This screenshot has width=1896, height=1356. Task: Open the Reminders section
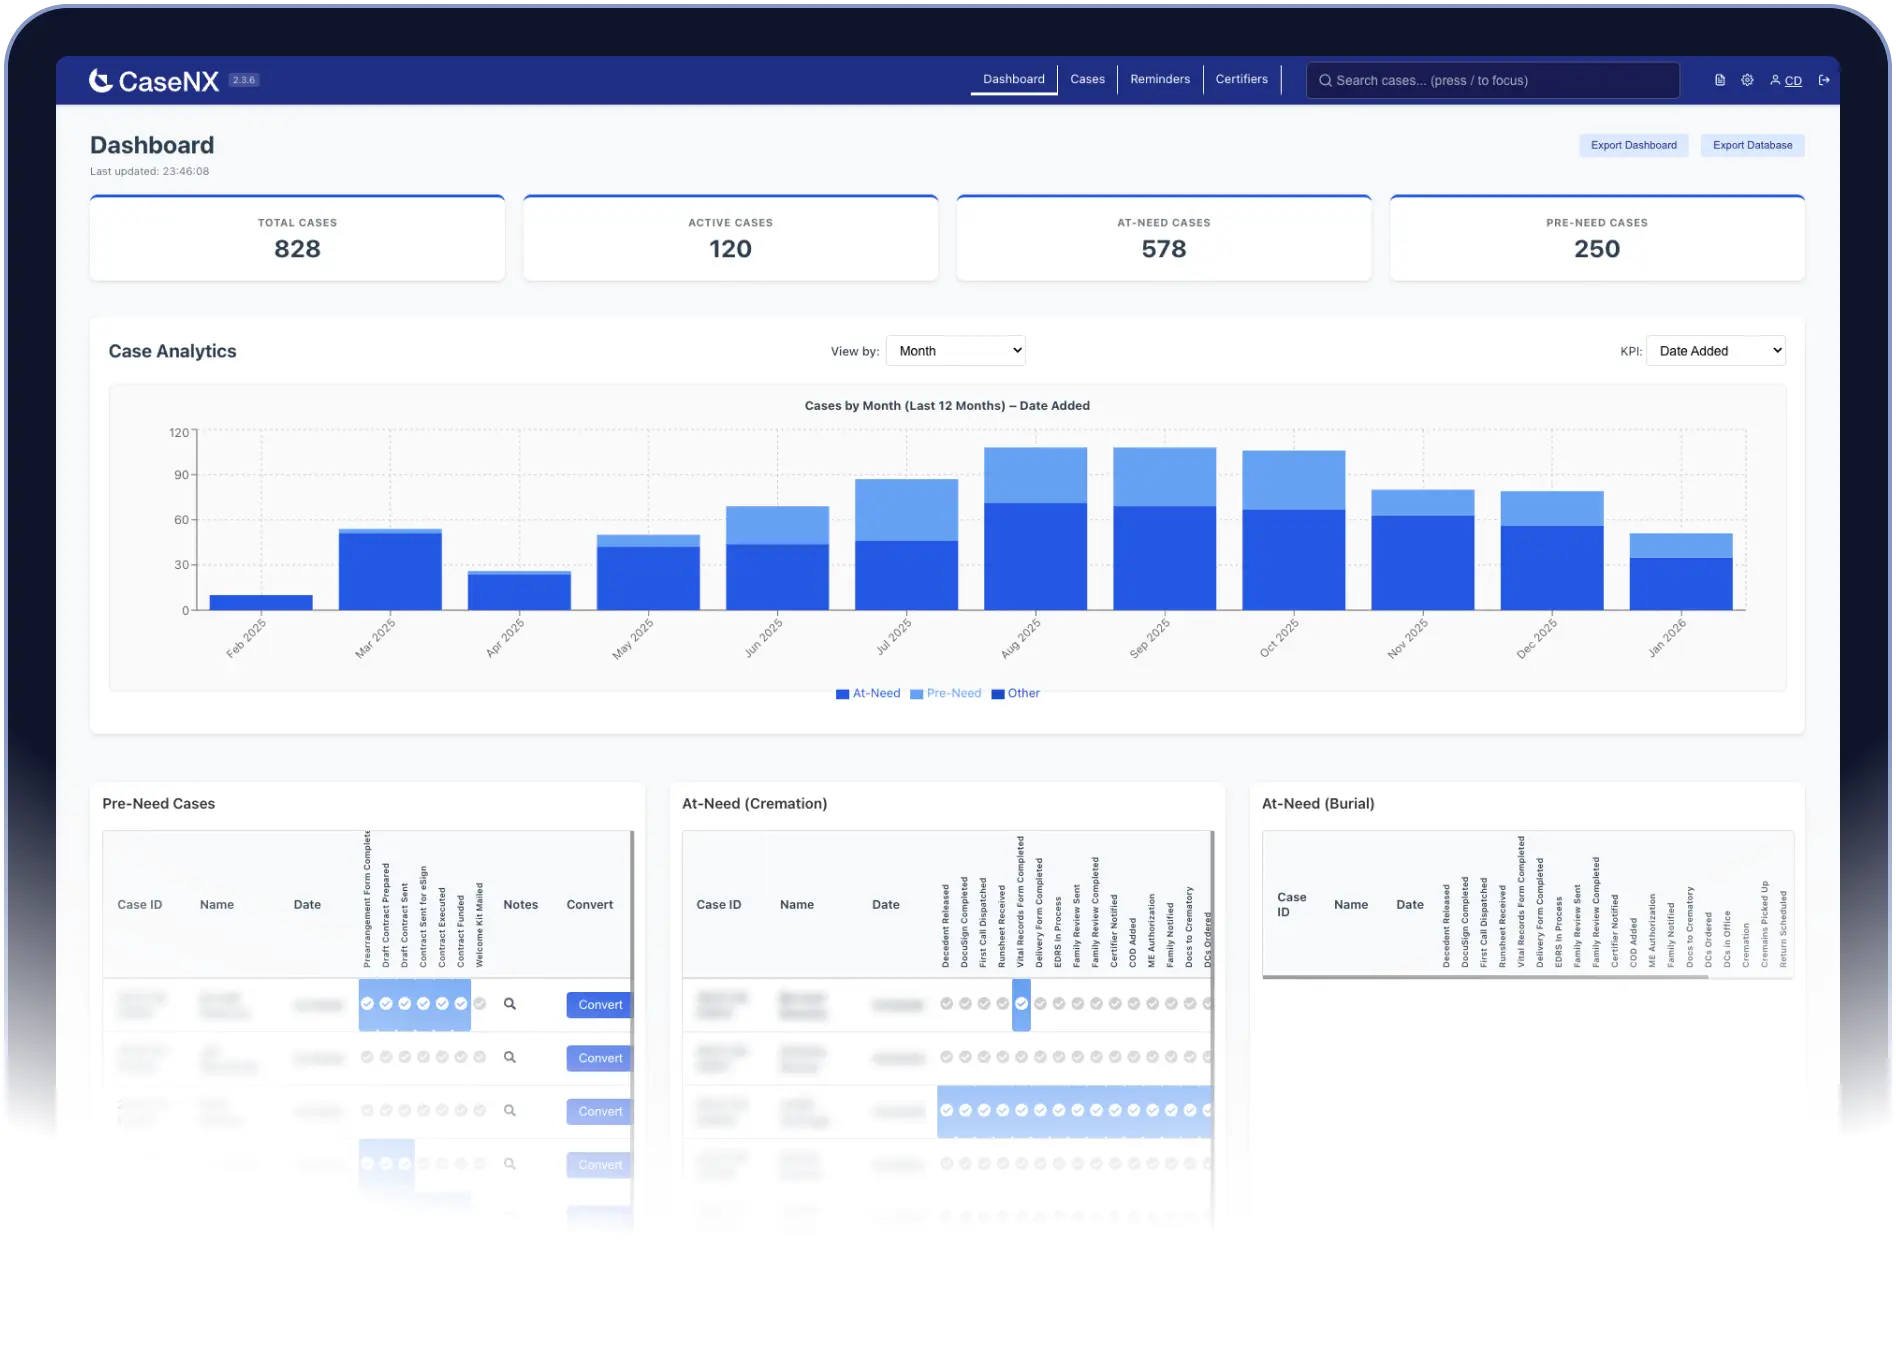tap(1159, 79)
